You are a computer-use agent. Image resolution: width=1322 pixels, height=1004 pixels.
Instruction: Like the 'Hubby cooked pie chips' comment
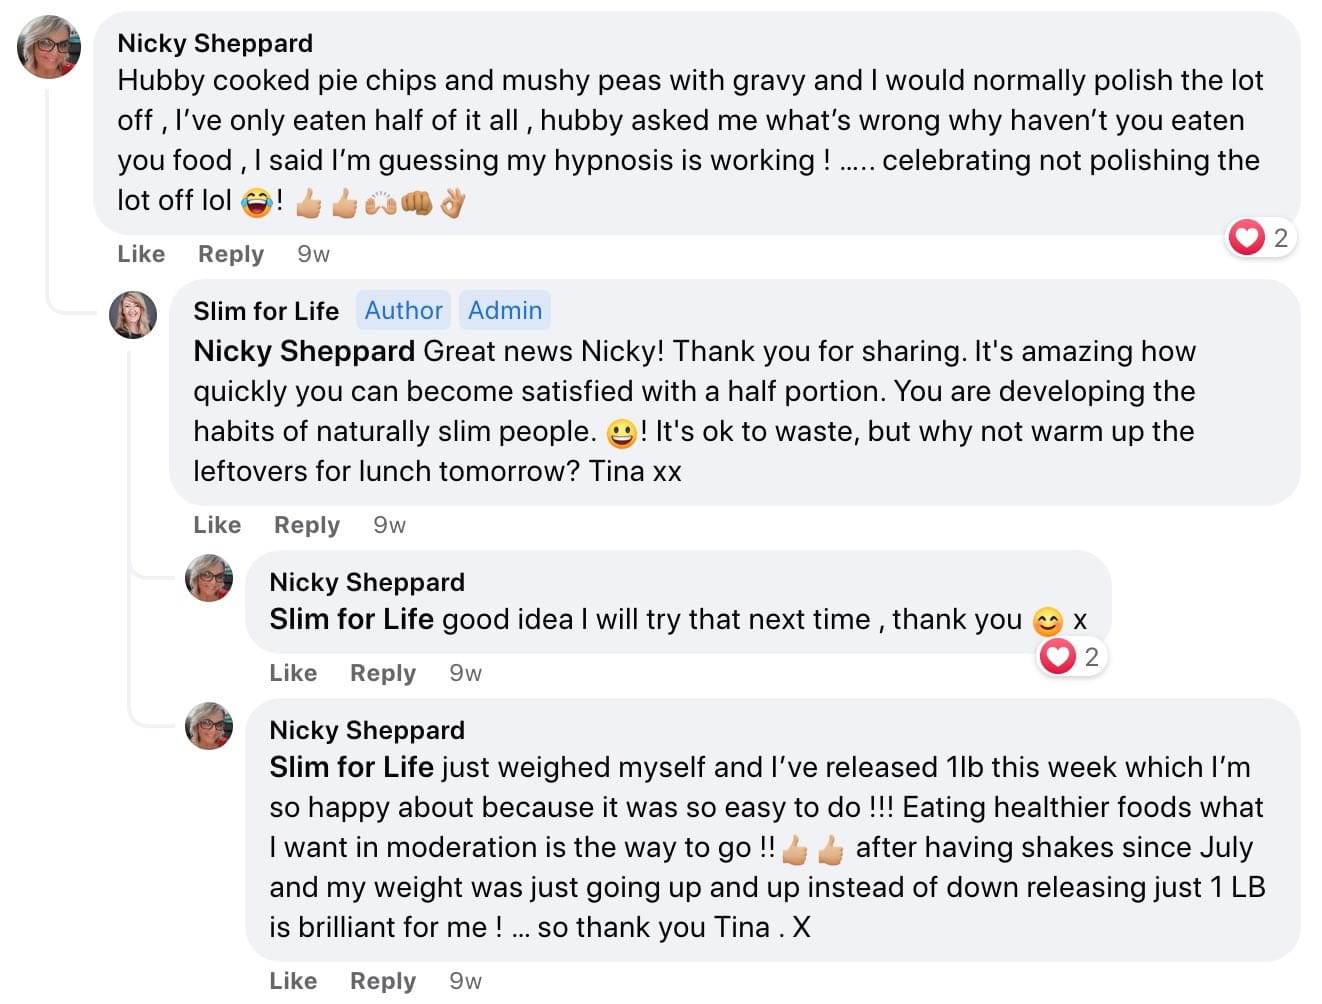141,254
